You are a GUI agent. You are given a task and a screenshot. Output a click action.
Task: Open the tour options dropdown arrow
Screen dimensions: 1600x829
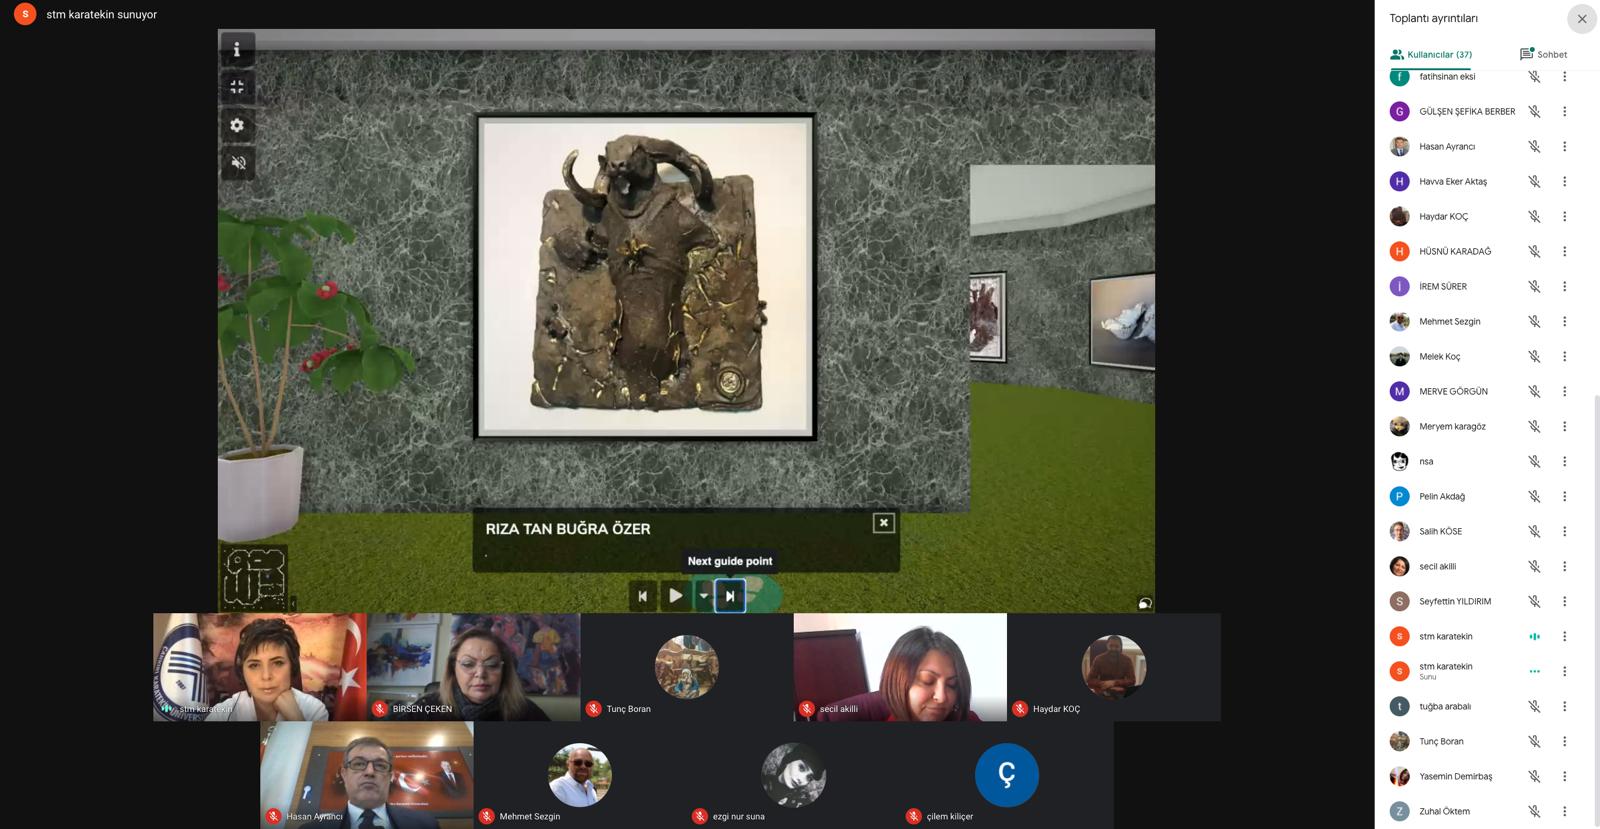703,596
